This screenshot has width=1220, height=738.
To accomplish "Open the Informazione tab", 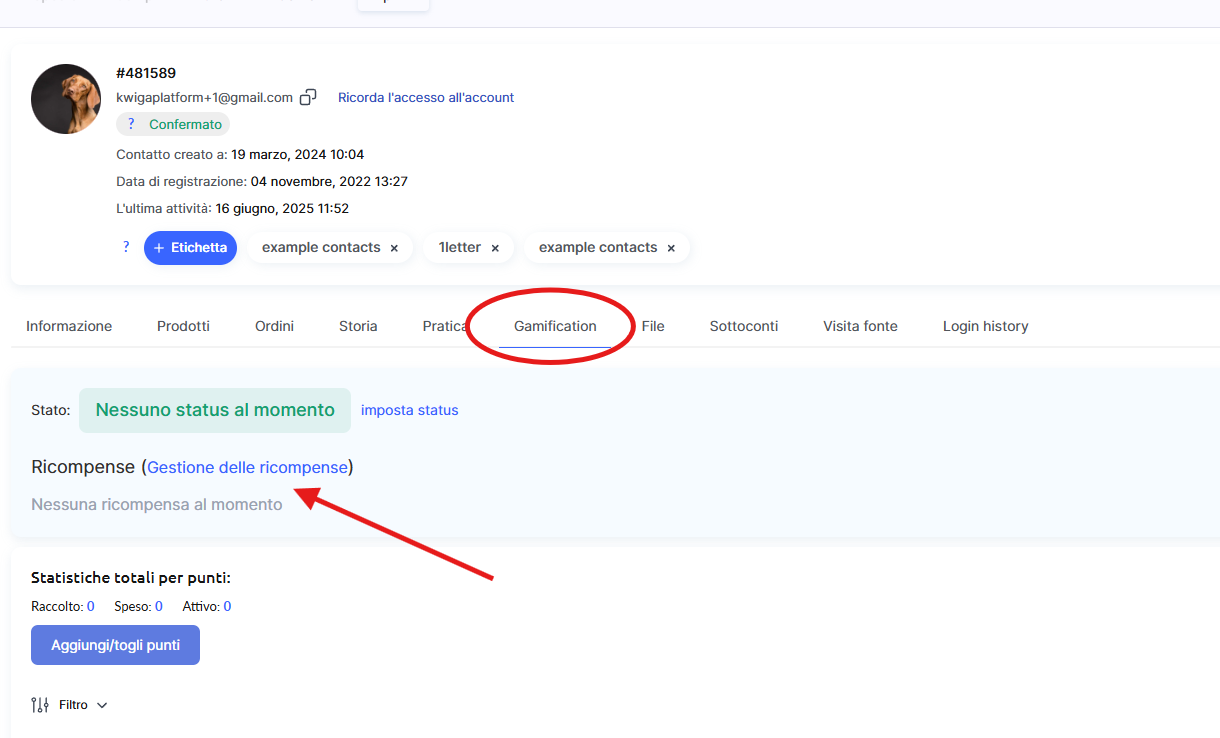I will pos(69,326).
